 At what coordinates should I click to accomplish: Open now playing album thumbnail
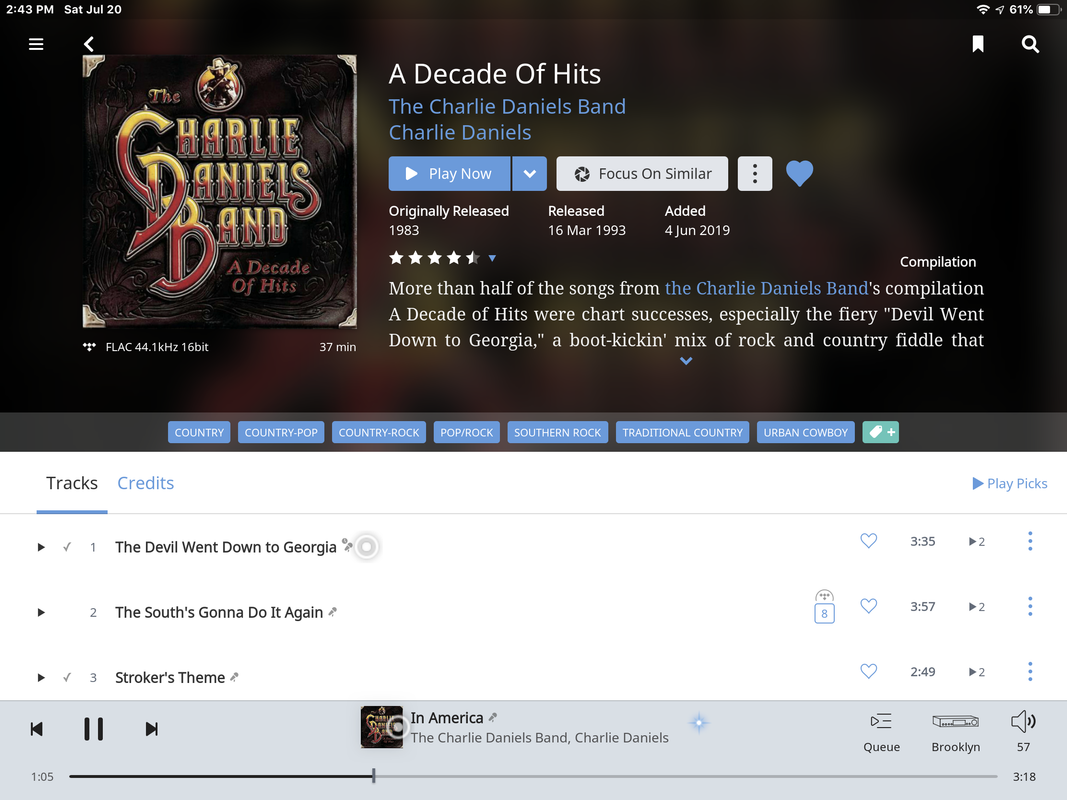381,727
